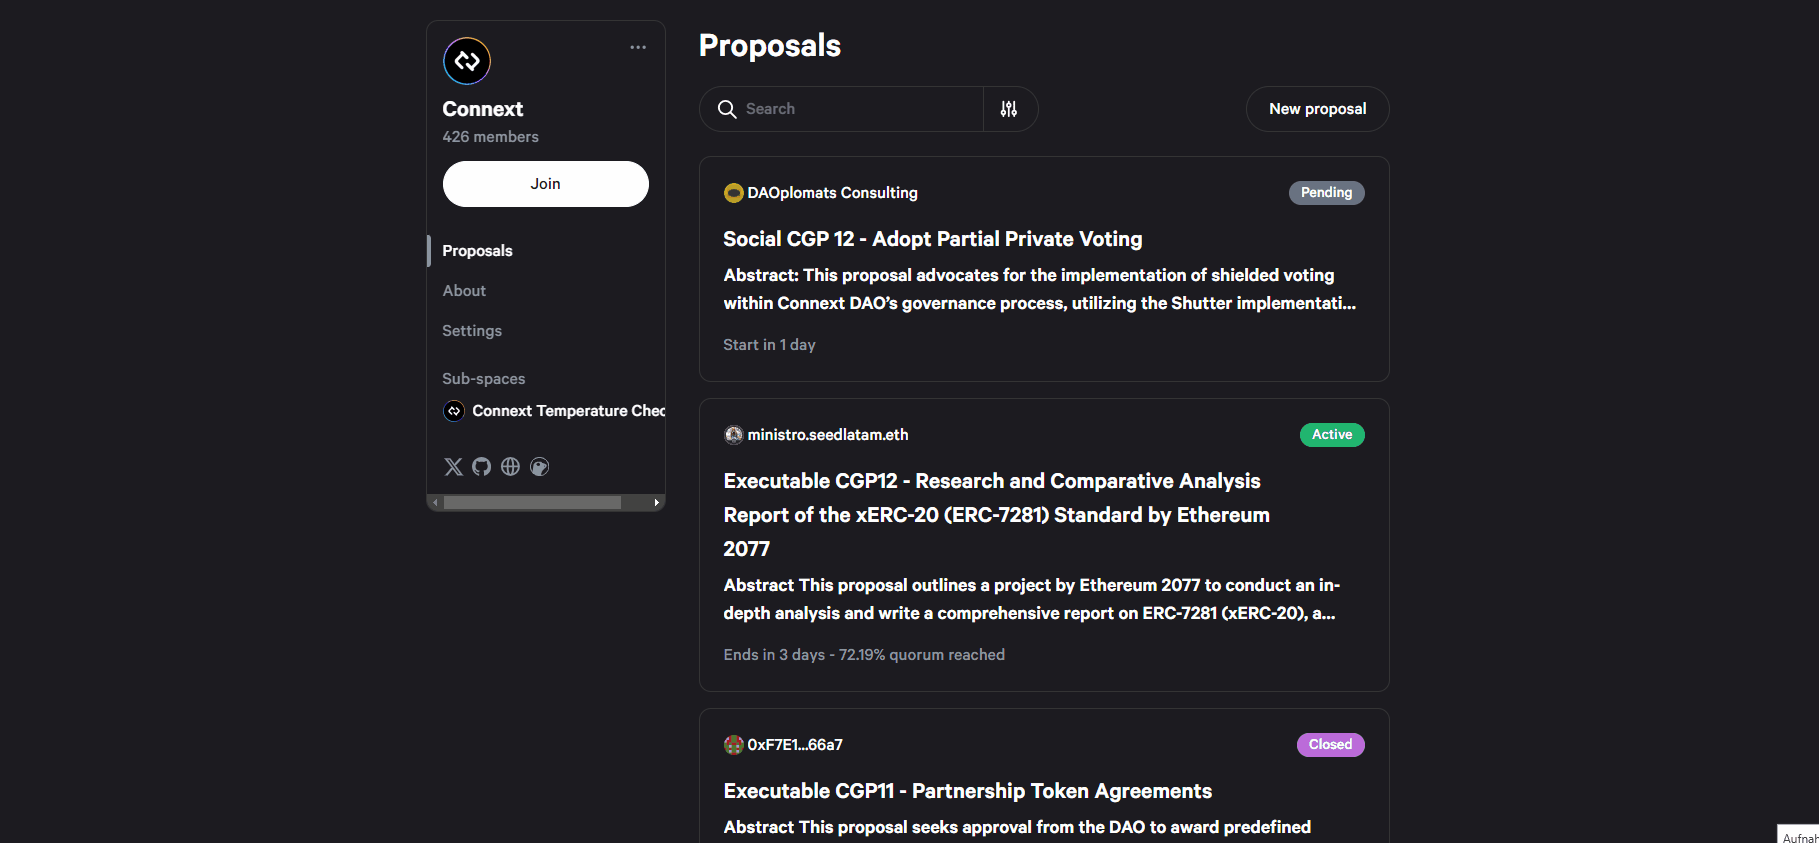This screenshot has width=1819, height=843.
Task: Open Connext's GitHub page
Action: point(482,467)
